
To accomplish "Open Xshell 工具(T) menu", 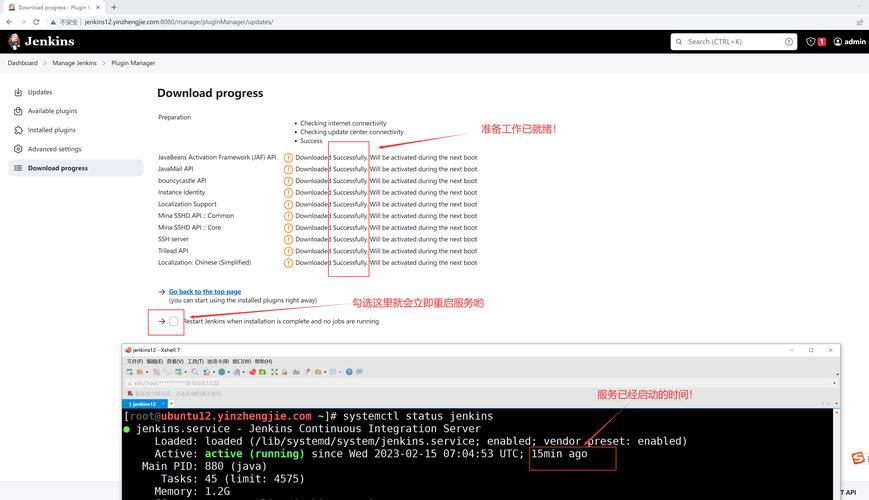I will pyautogui.click(x=195, y=361).
